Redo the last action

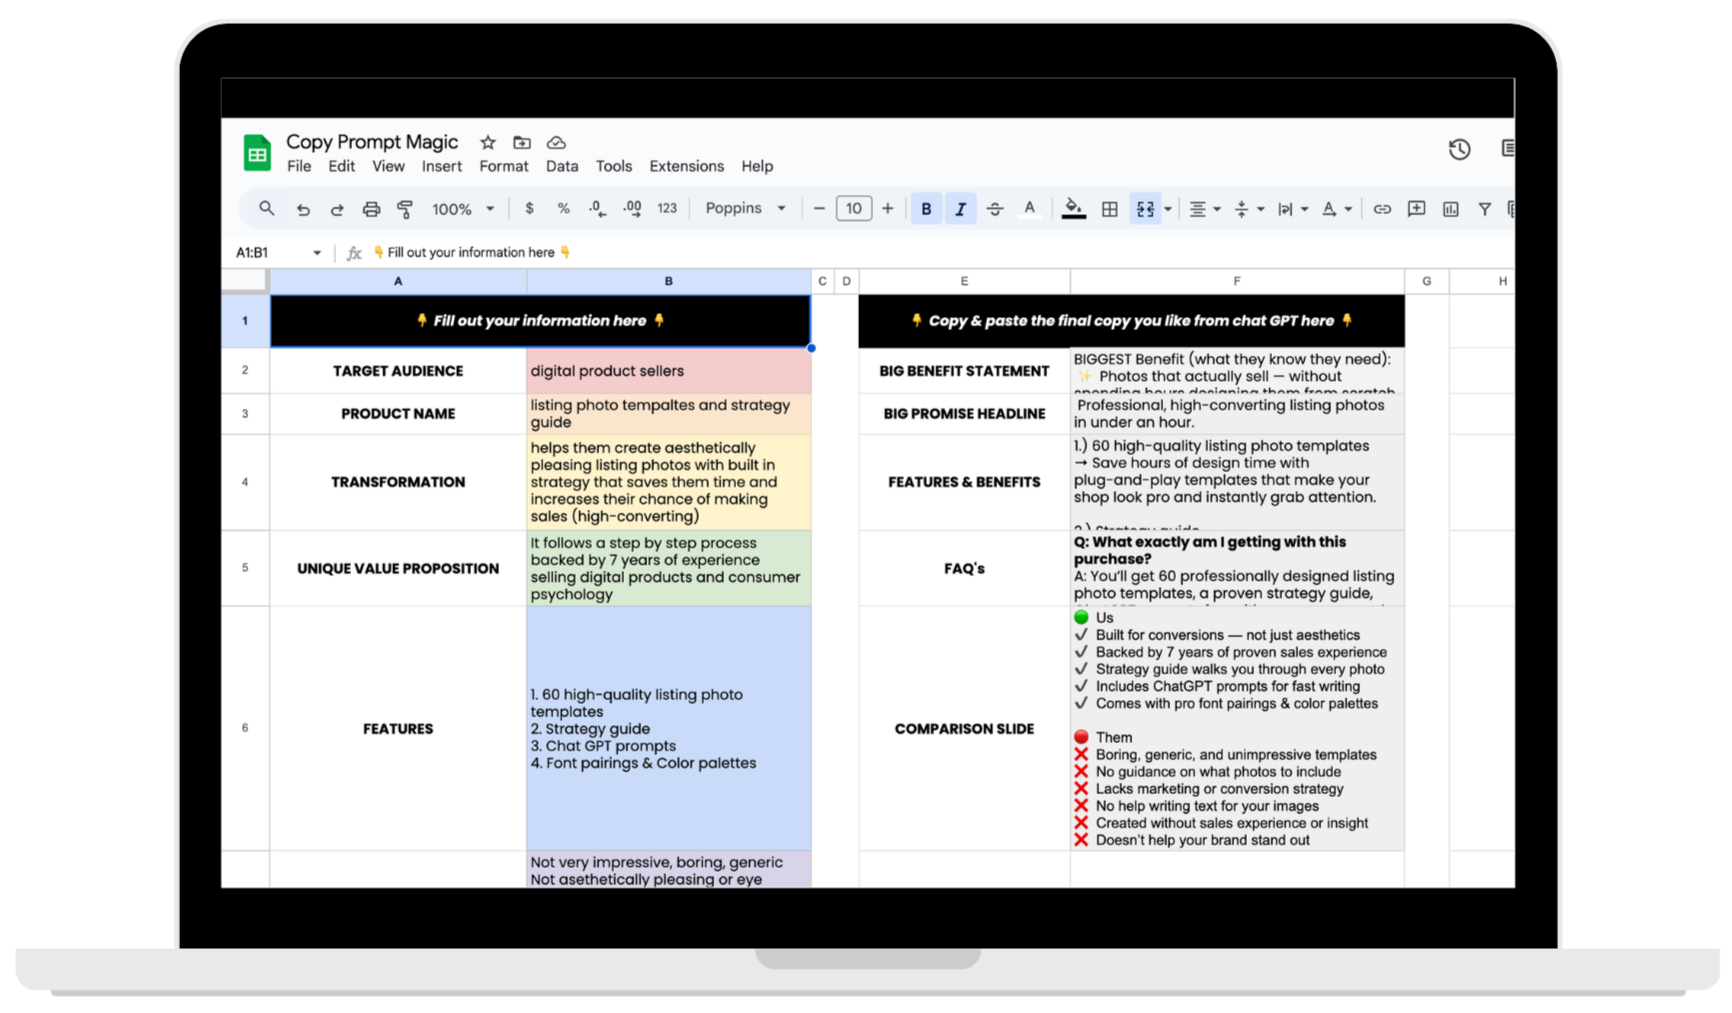[x=337, y=209]
